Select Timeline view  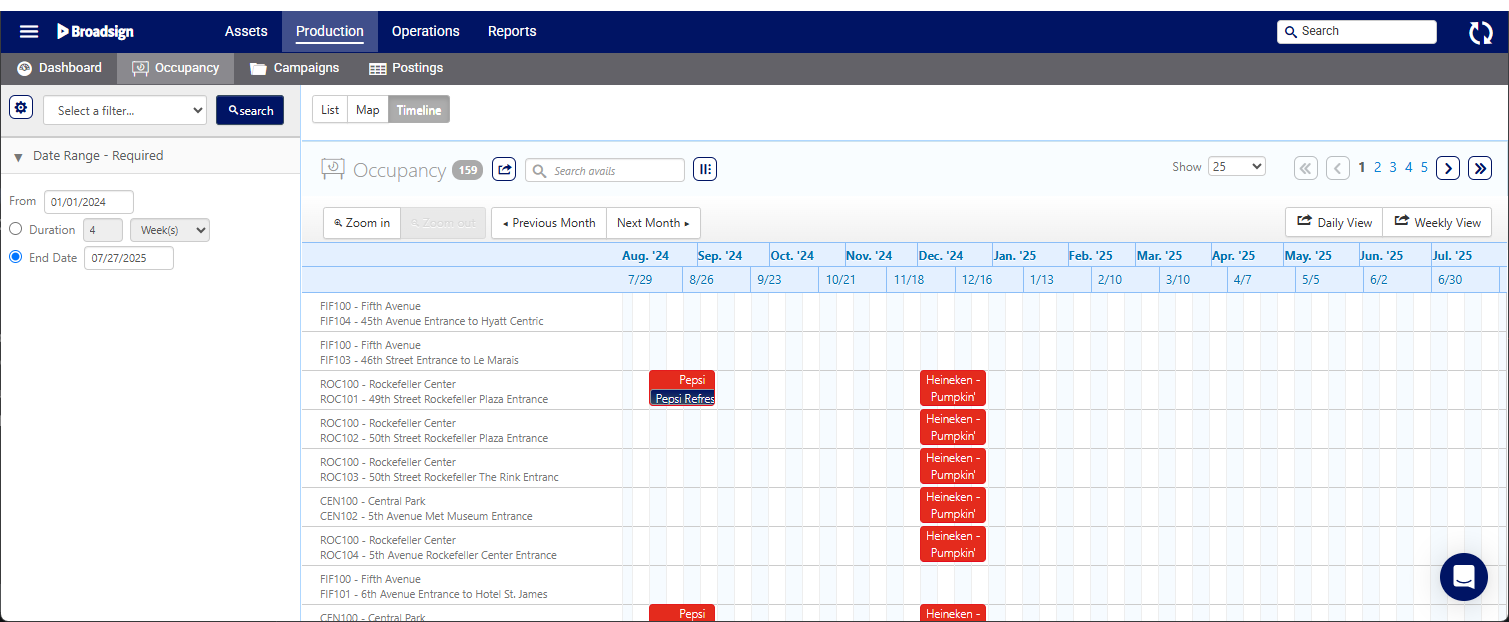coord(419,110)
